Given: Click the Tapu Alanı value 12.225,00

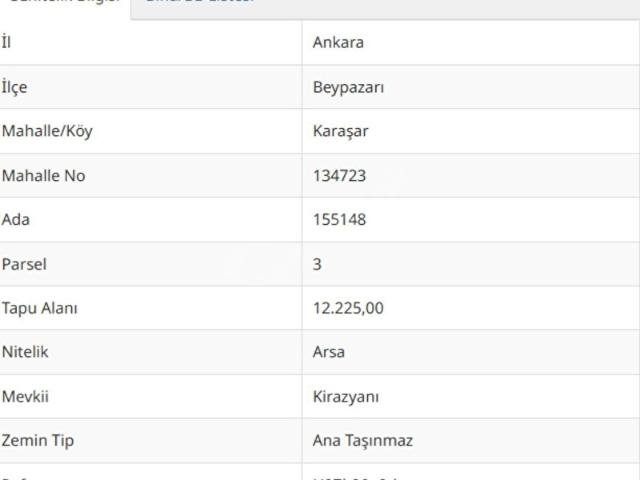Looking at the screenshot, I should (348, 308).
